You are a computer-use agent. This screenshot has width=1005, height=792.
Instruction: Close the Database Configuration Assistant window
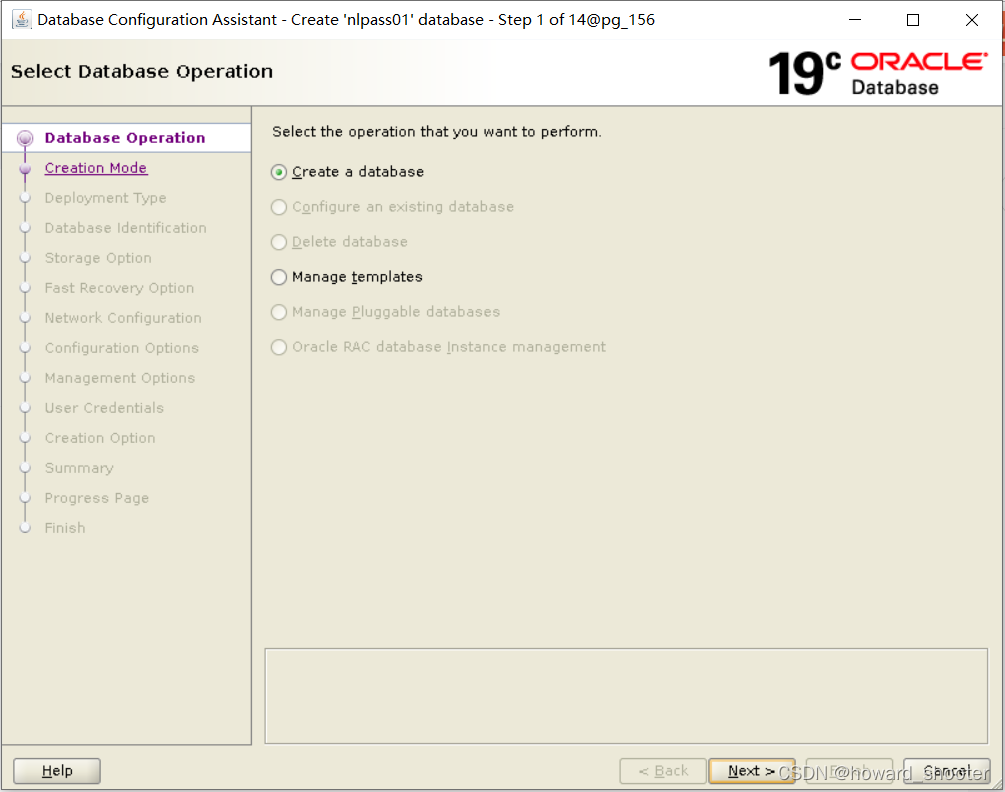(x=972, y=20)
